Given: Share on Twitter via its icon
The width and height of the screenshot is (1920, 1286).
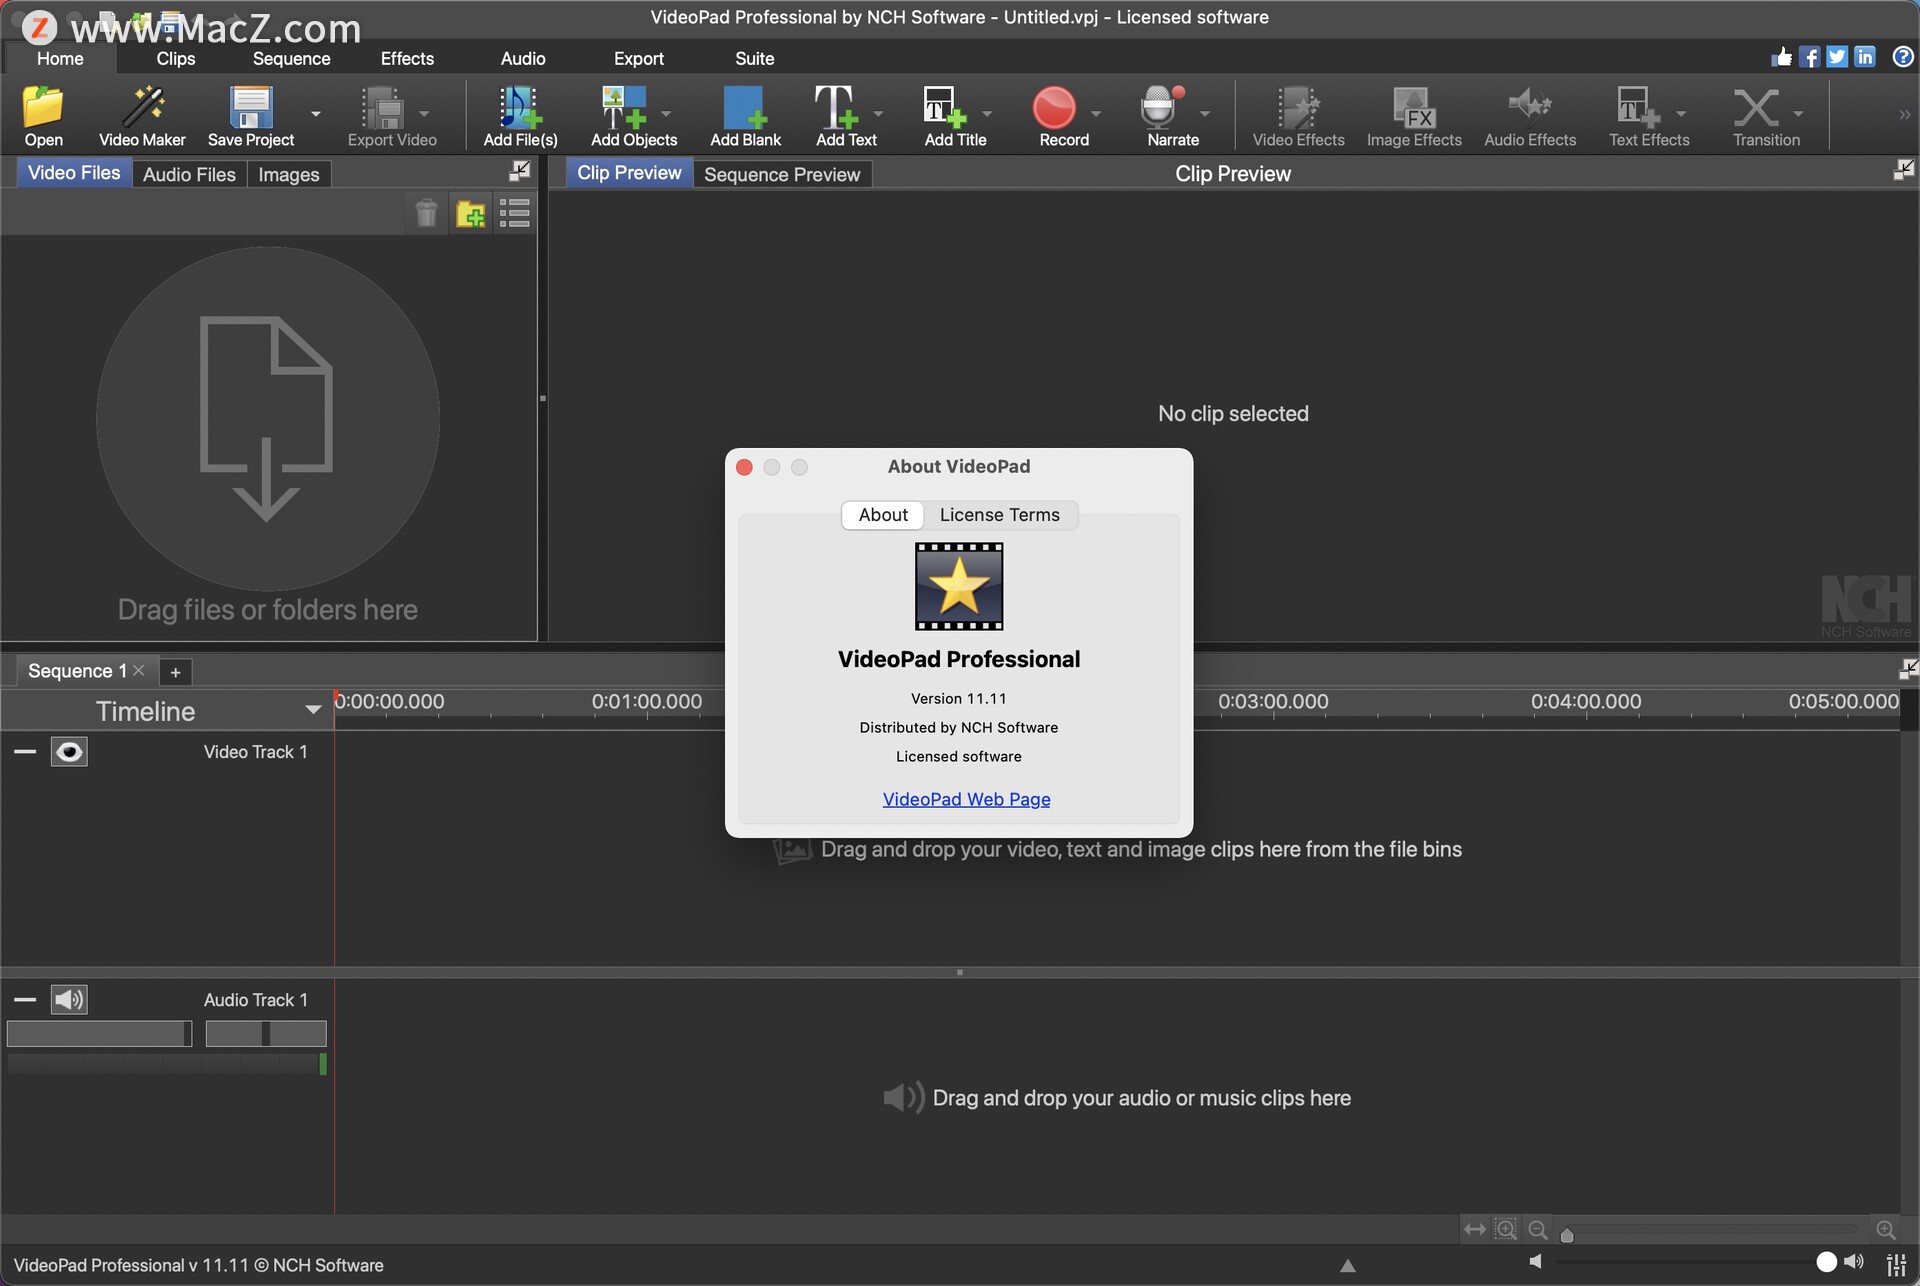Looking at the screenshot, I should tap(1837, 57).
